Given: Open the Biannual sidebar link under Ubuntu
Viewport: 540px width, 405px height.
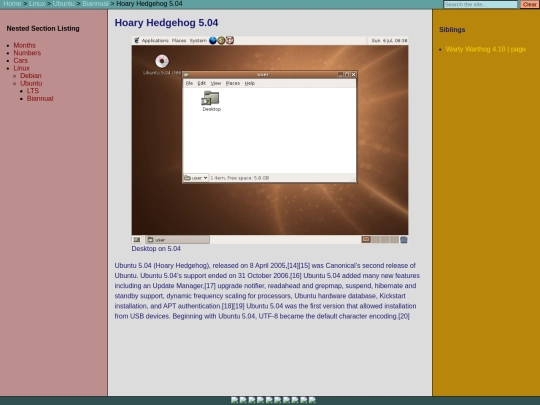Looking at the screenshot, I should [40, 98].
